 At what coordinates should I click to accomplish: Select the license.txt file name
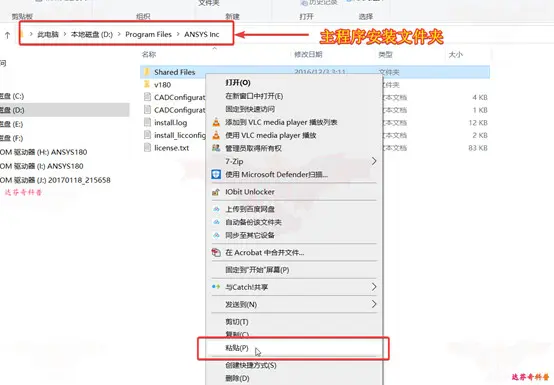tap(172, 148)
